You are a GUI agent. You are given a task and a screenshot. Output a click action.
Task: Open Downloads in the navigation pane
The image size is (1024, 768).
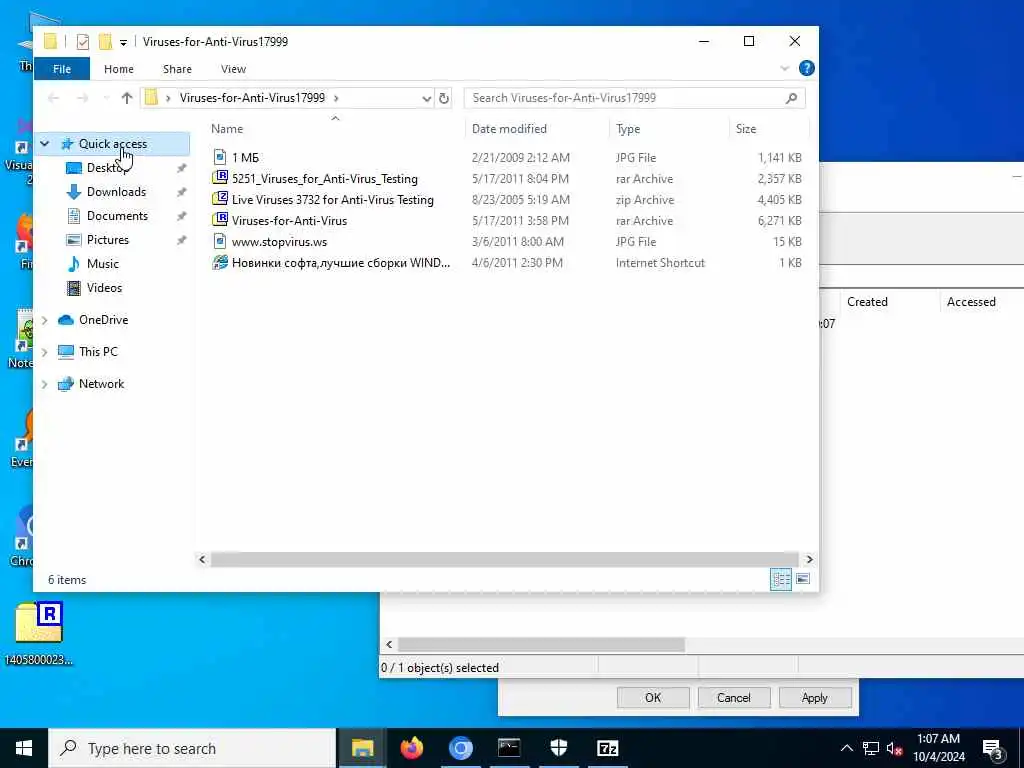116,192
